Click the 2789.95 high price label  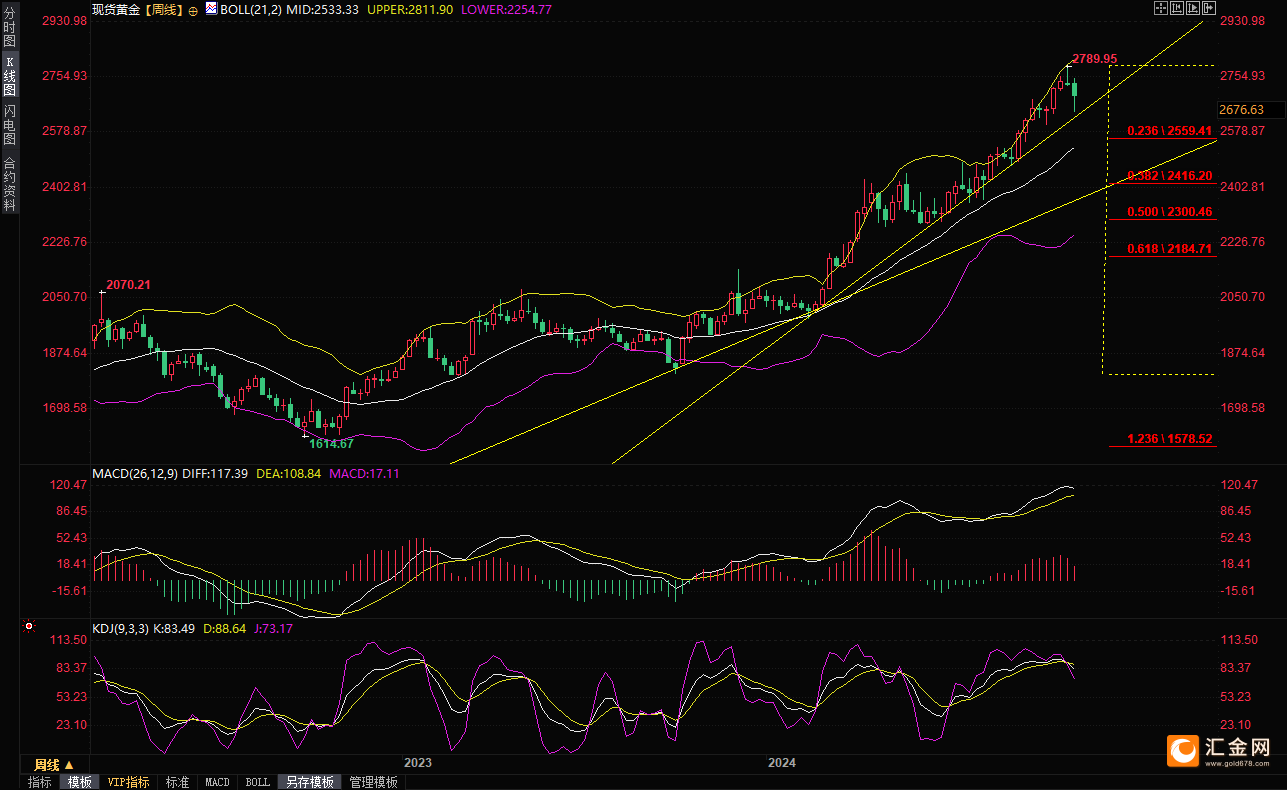(x=1095, y=59)
